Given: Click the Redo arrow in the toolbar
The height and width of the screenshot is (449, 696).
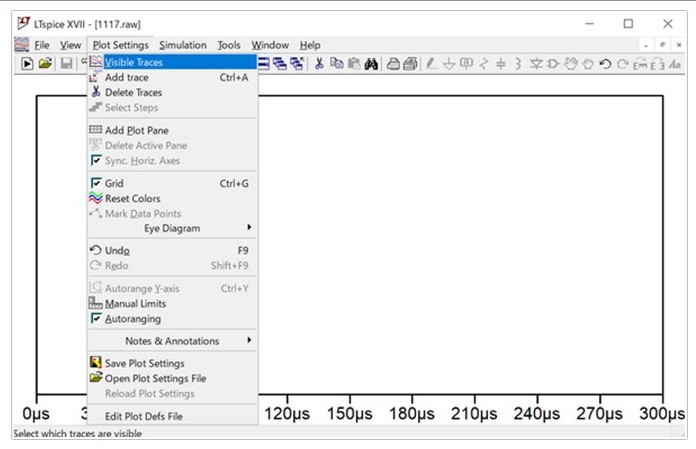Looking at the screenshot, I should (x=622, y=64).
